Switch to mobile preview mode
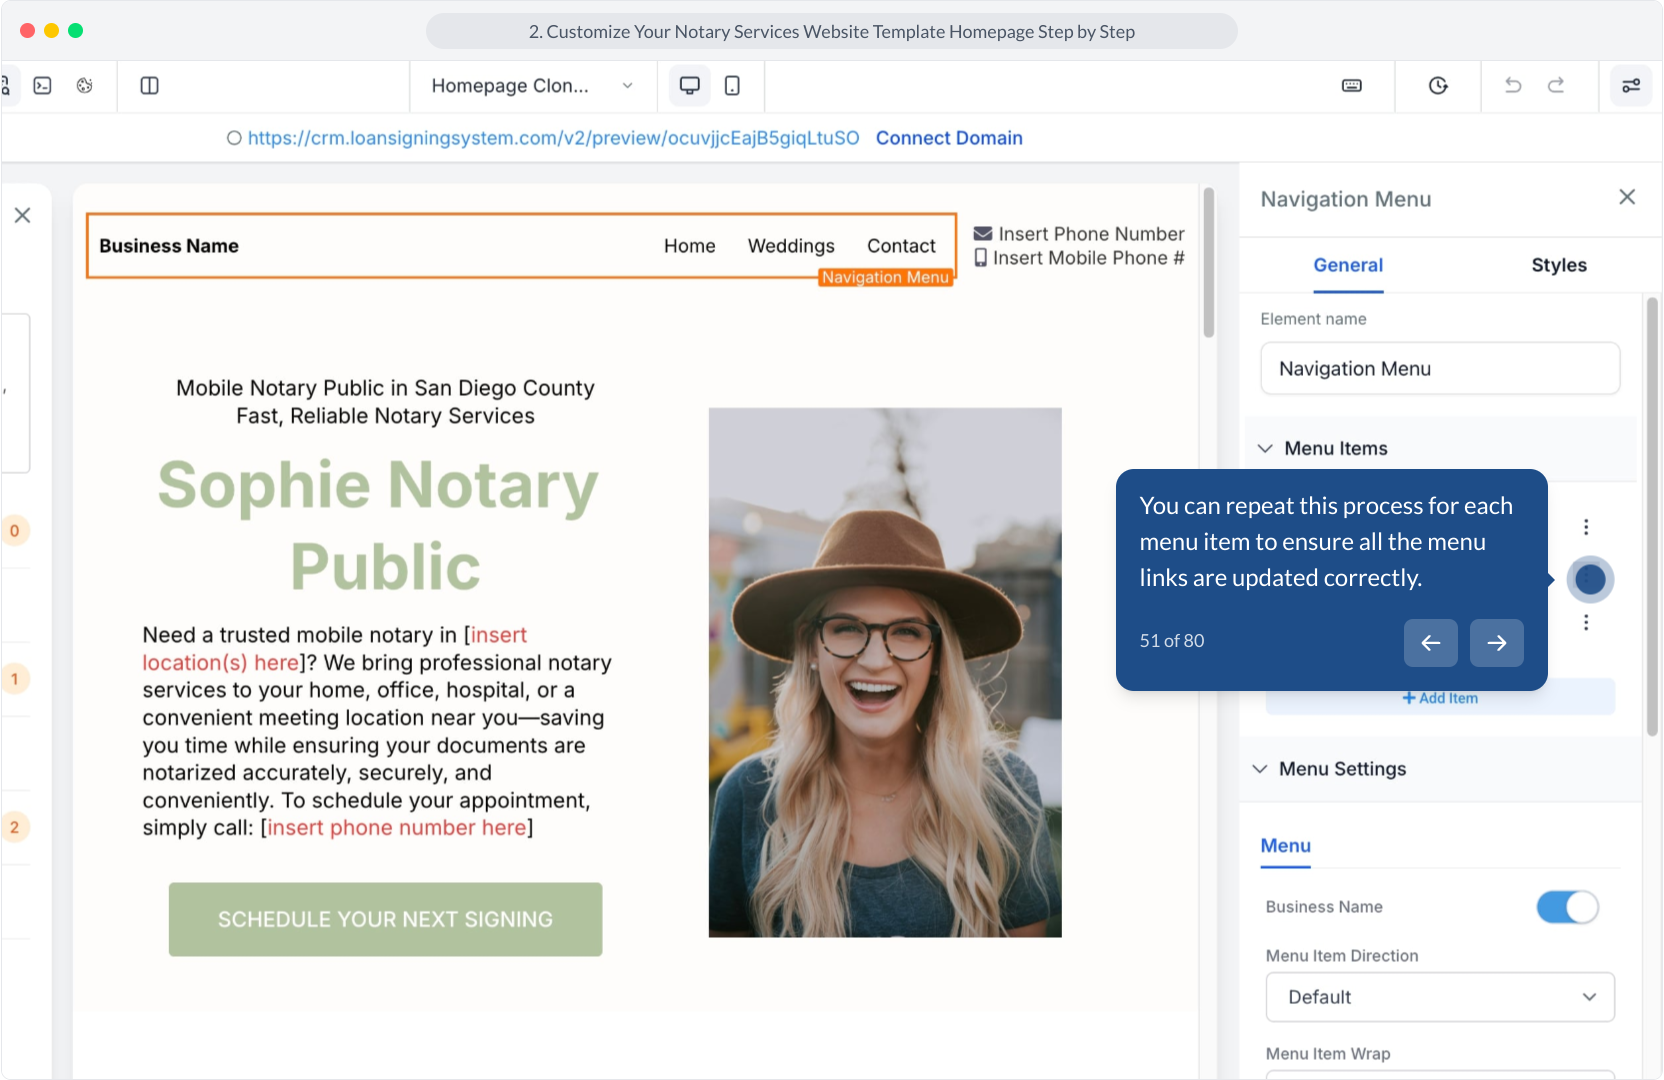This screenshot has height=1080, width=1664. click(732, 86)
